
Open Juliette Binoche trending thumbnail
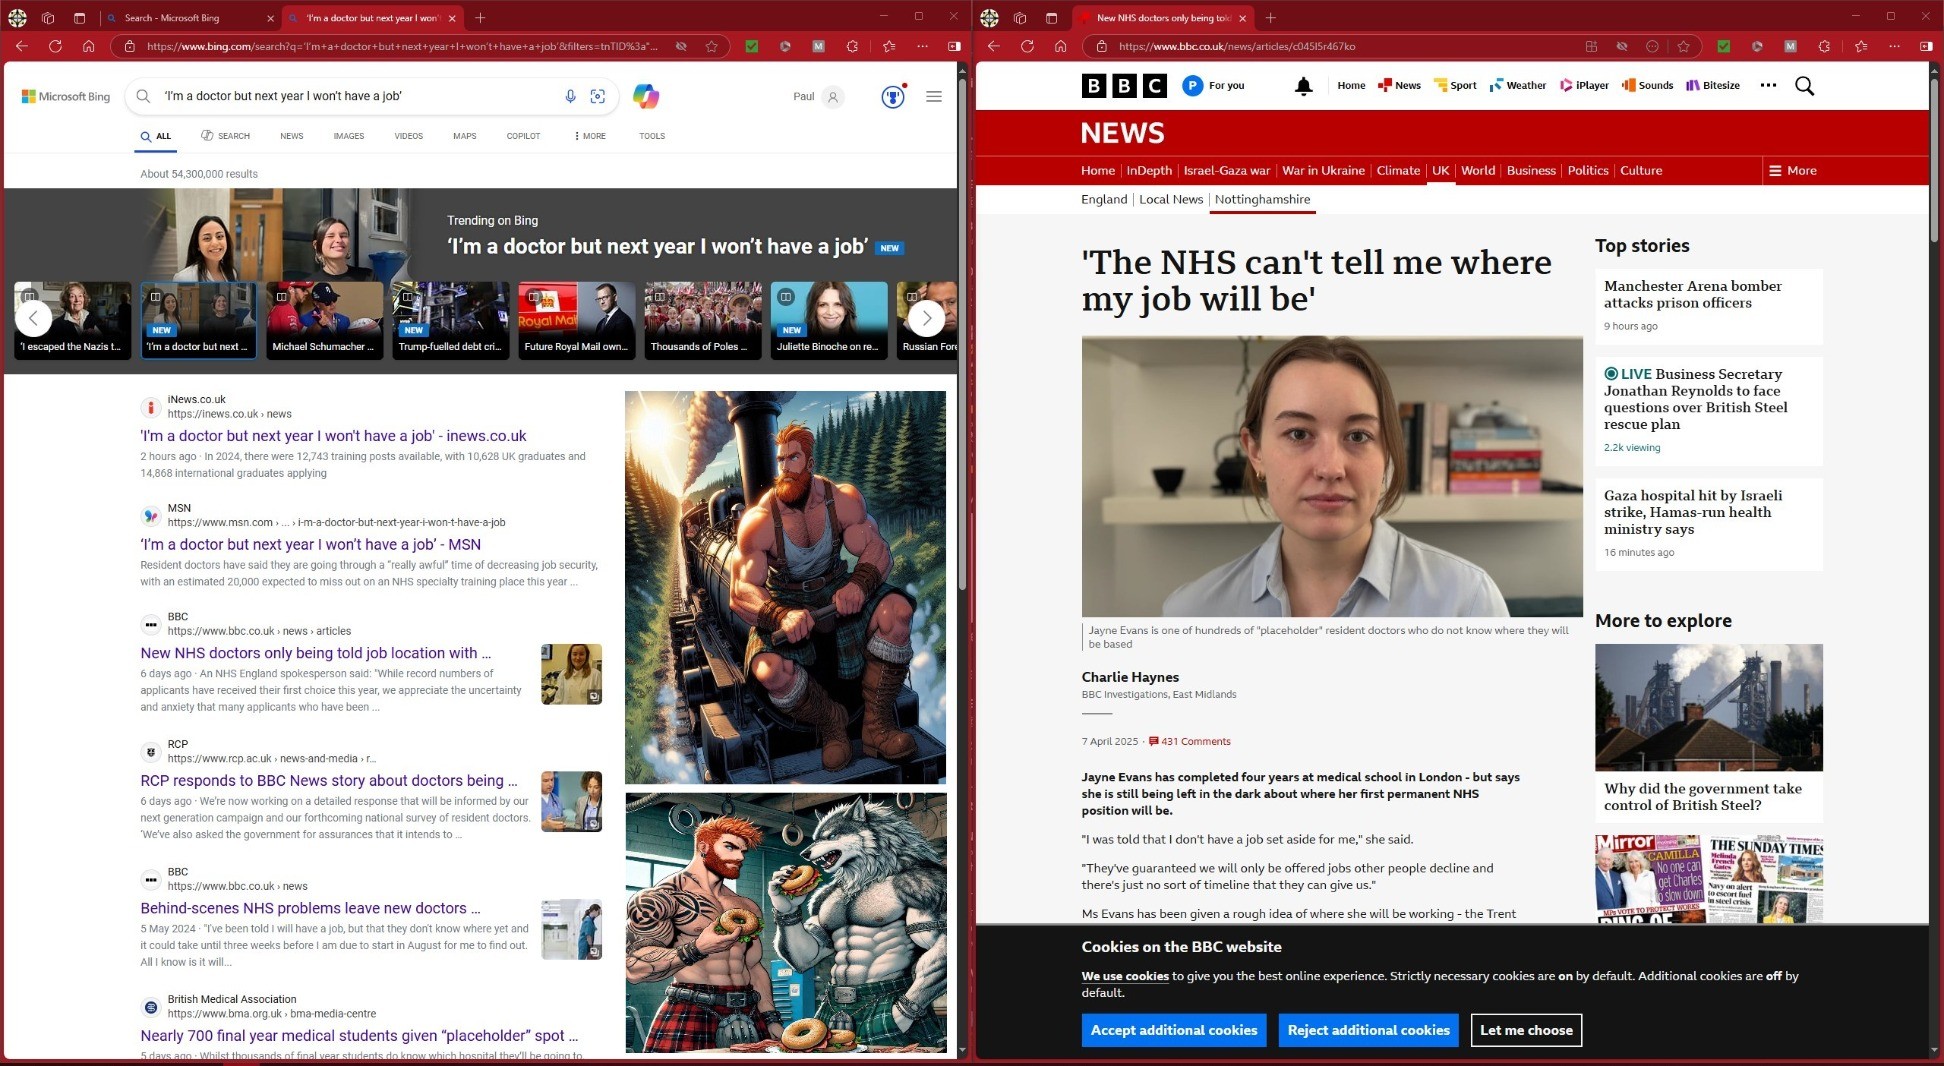click(x=829, y=320)
